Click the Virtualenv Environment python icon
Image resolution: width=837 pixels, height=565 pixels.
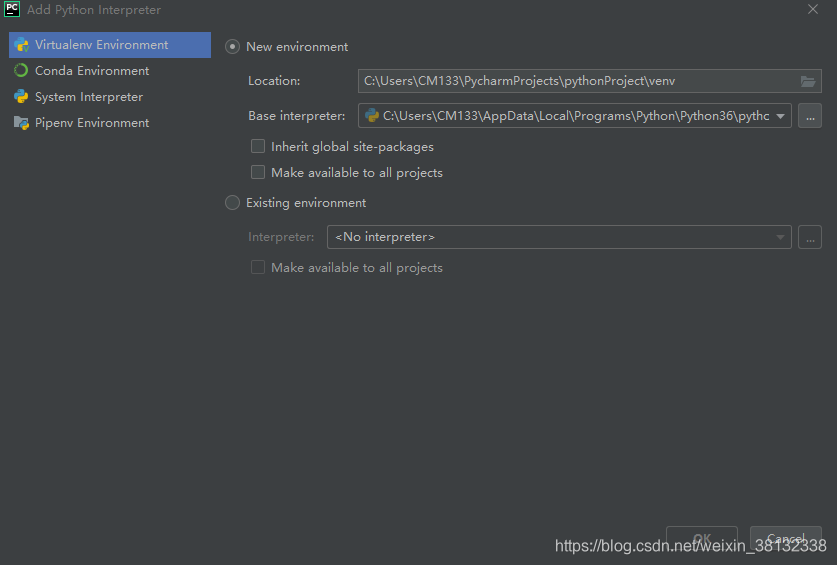(21, 45)
